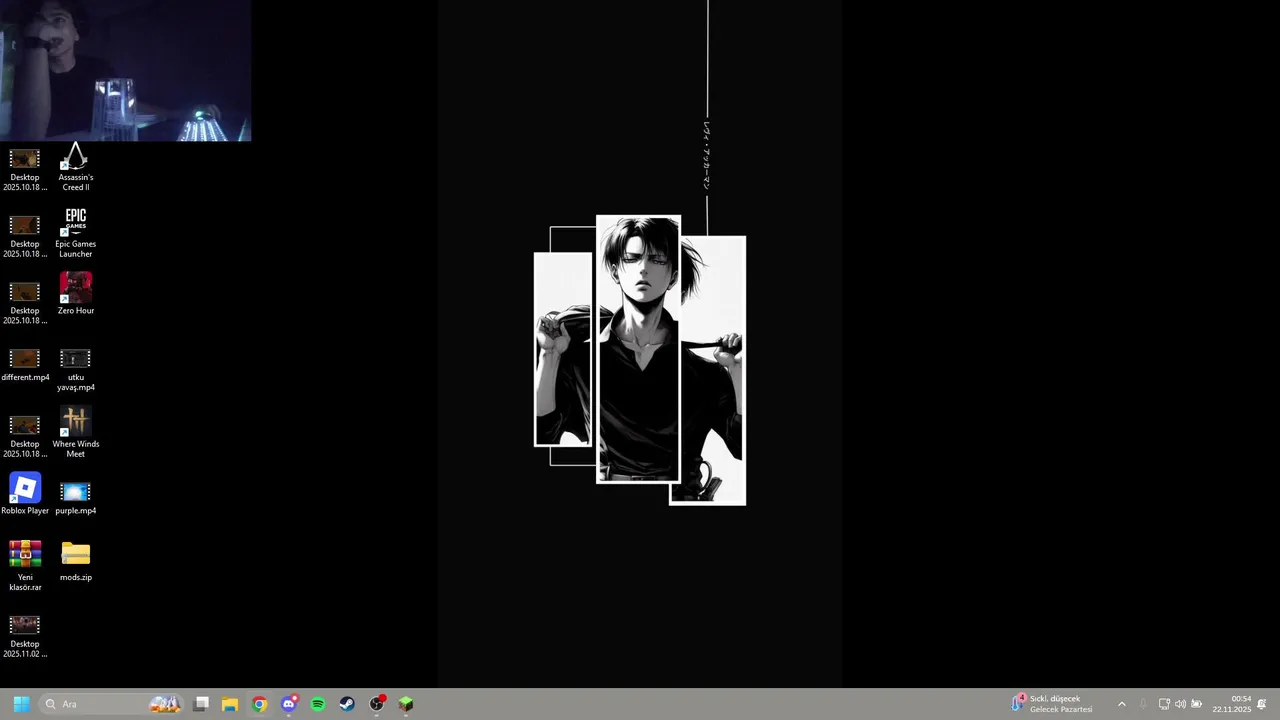Open the clock showing 00:54 22.11.2025
The width and height of the screenshot is (1280, 720).
pyautogui.click(x=1232, y=704)
